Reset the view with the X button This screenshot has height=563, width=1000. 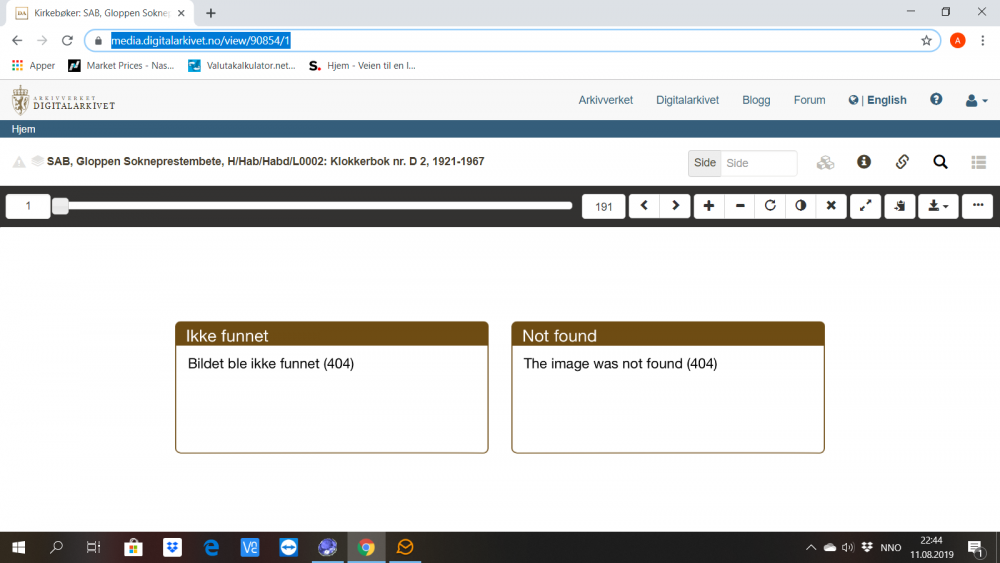[x=830, y=206]
